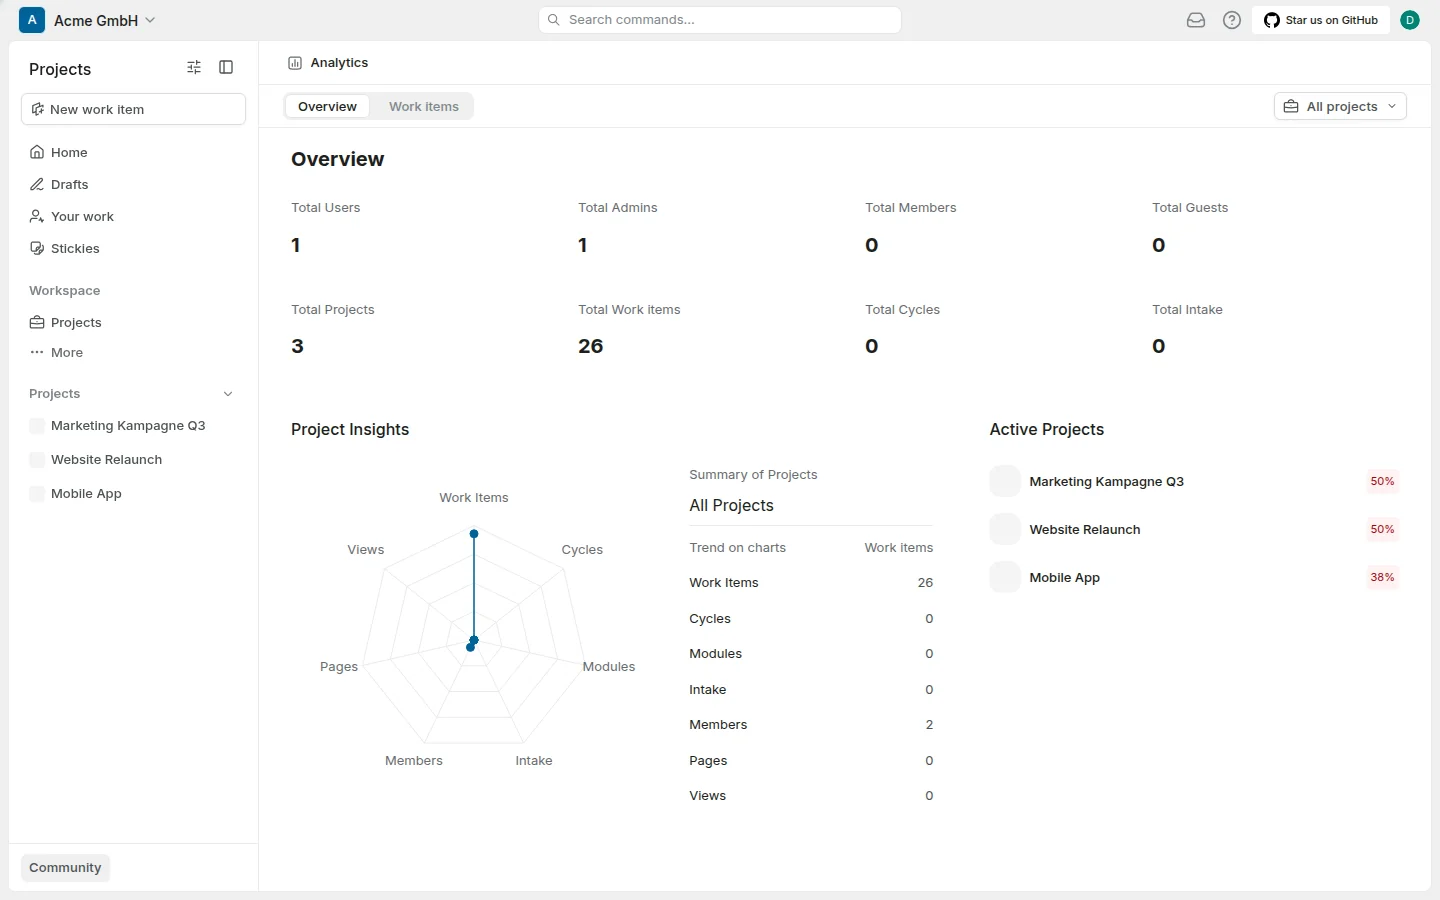Viewport: 1440px width, 900px height.
Task: Click the Stickies note icon
Action: point(37,248)
